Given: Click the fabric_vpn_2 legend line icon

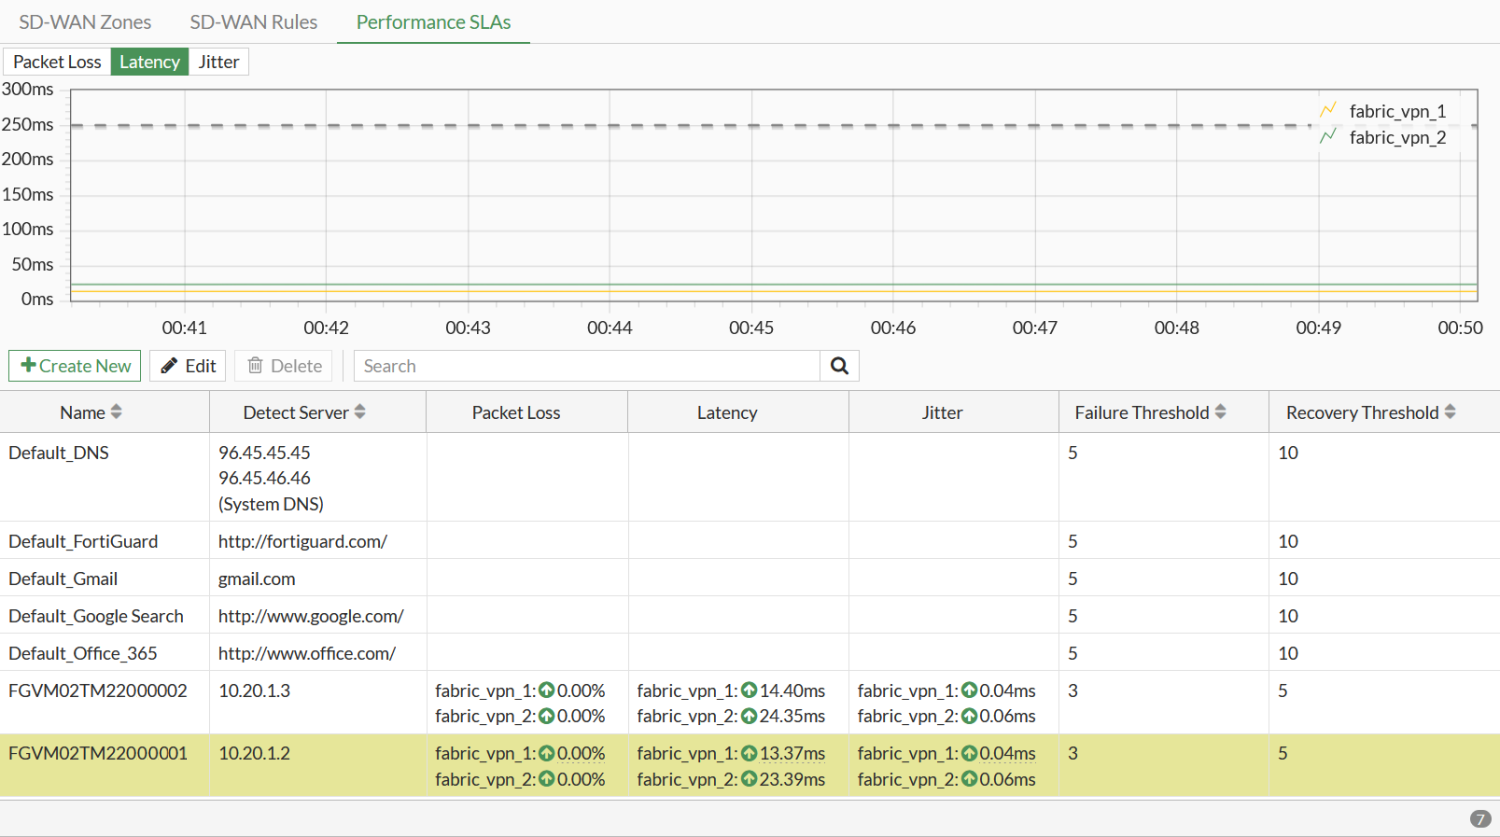Looking at the screenshot, I should tap(1328, 137).
